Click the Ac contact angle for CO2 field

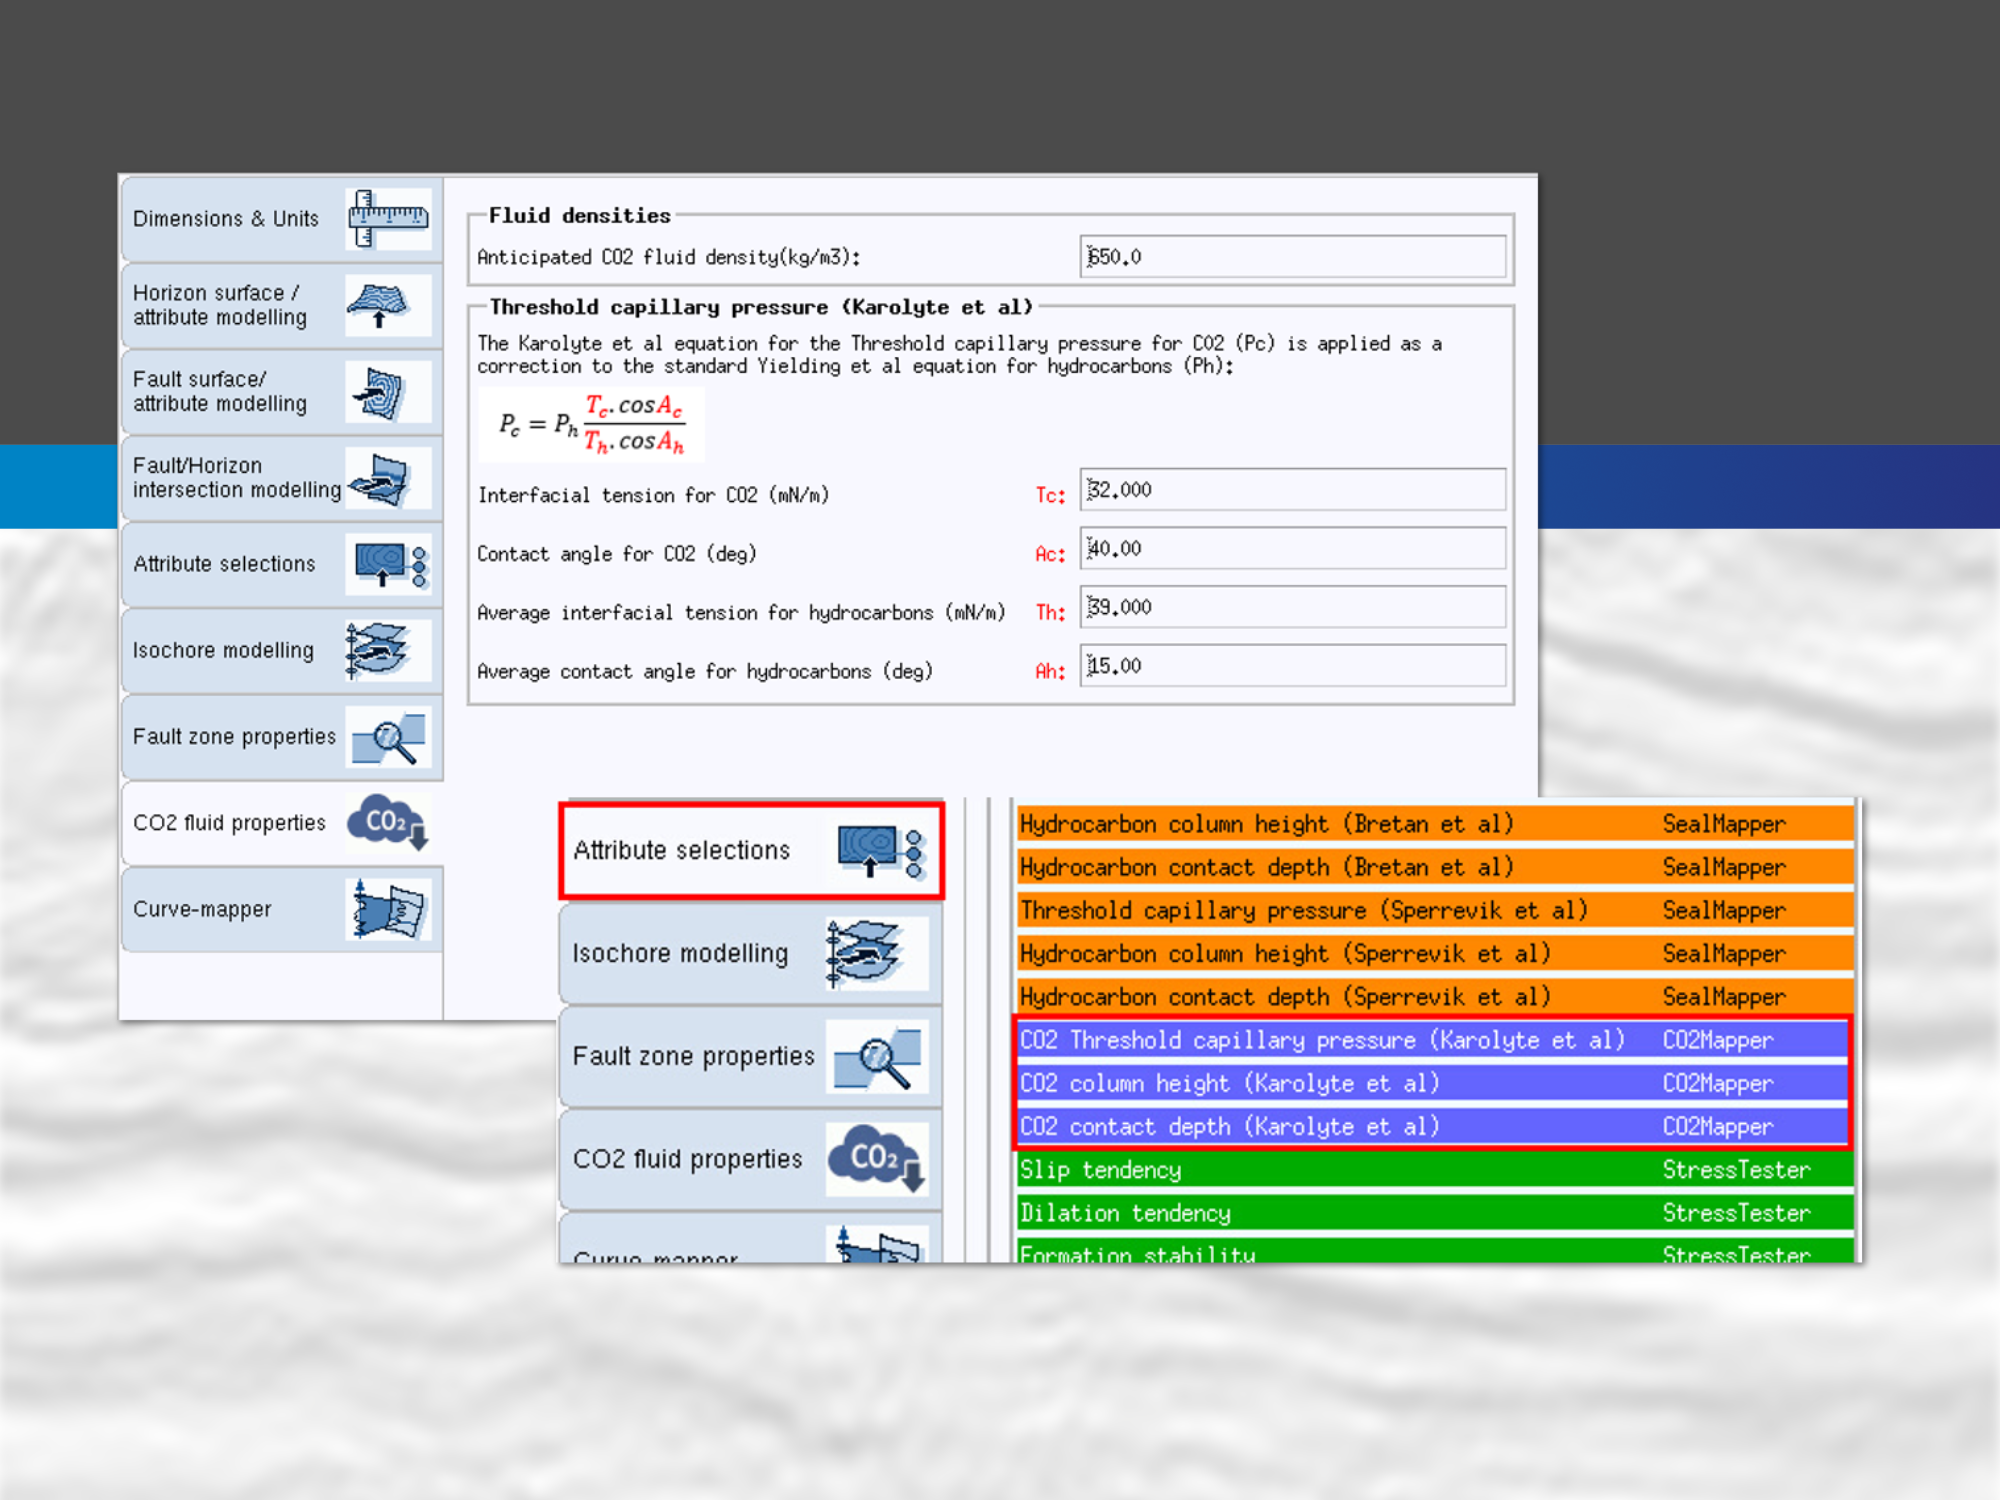coord(1293,549)
